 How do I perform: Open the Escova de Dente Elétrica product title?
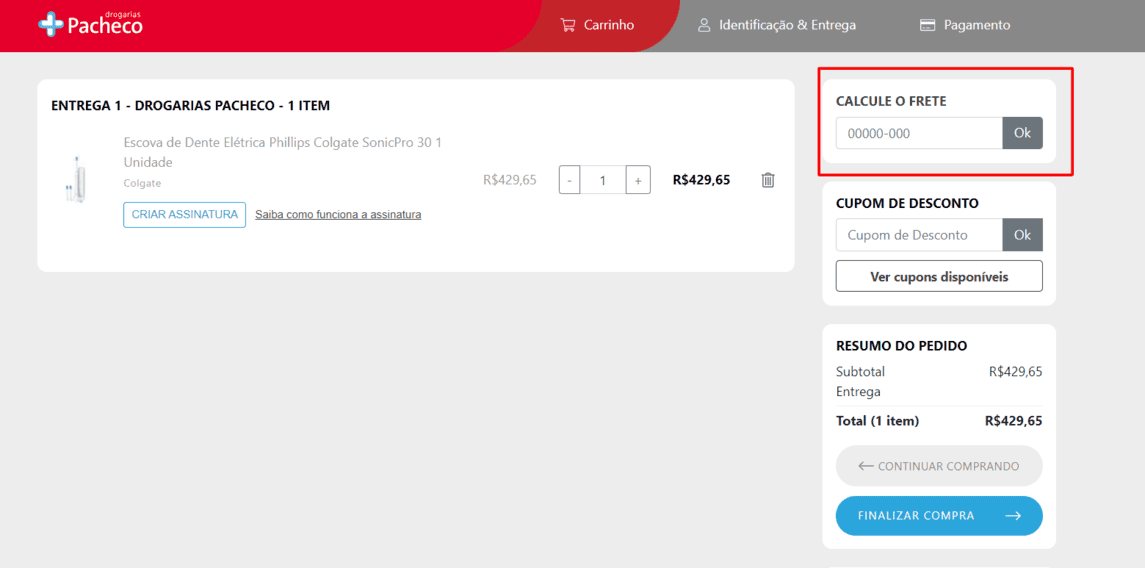(x=282, y=152)
